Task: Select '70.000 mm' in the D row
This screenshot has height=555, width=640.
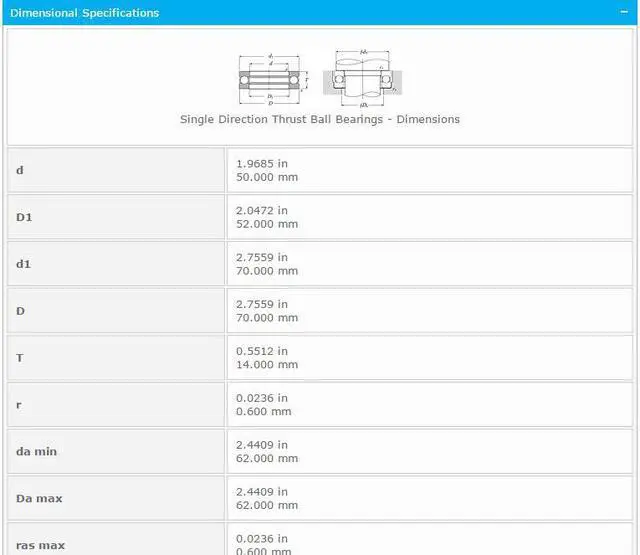Action: click(x=267, y=318)
